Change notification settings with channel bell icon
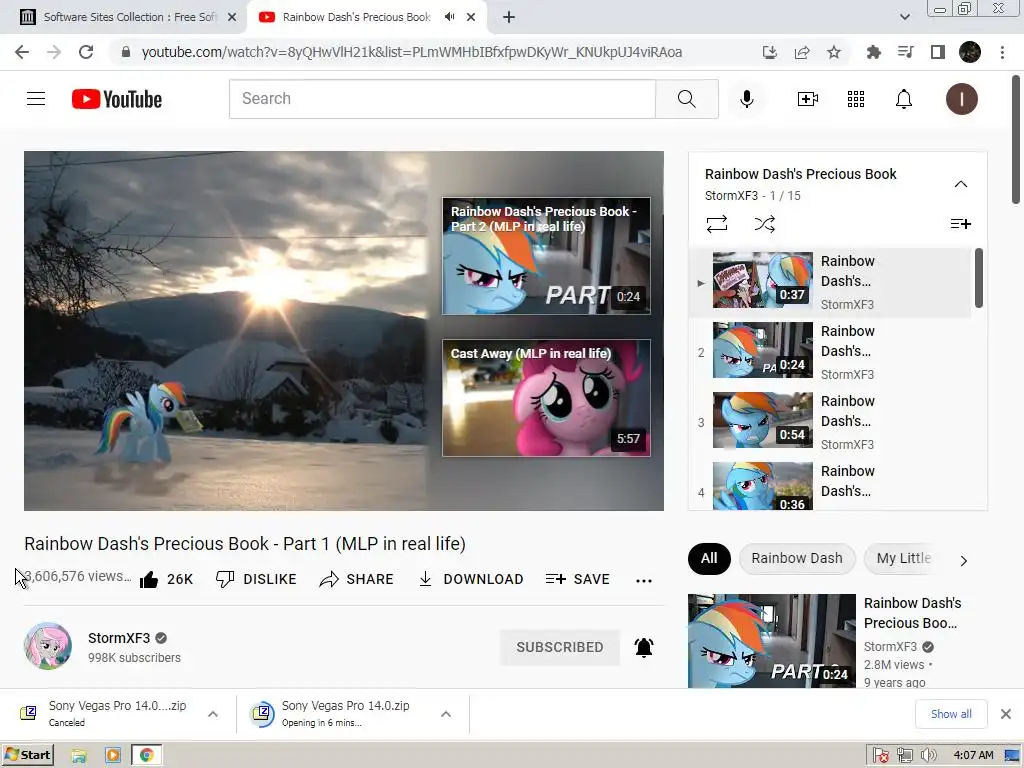The width and height of the screenshot is (1024, 768). pyautogui.click(x=643, y=647)
